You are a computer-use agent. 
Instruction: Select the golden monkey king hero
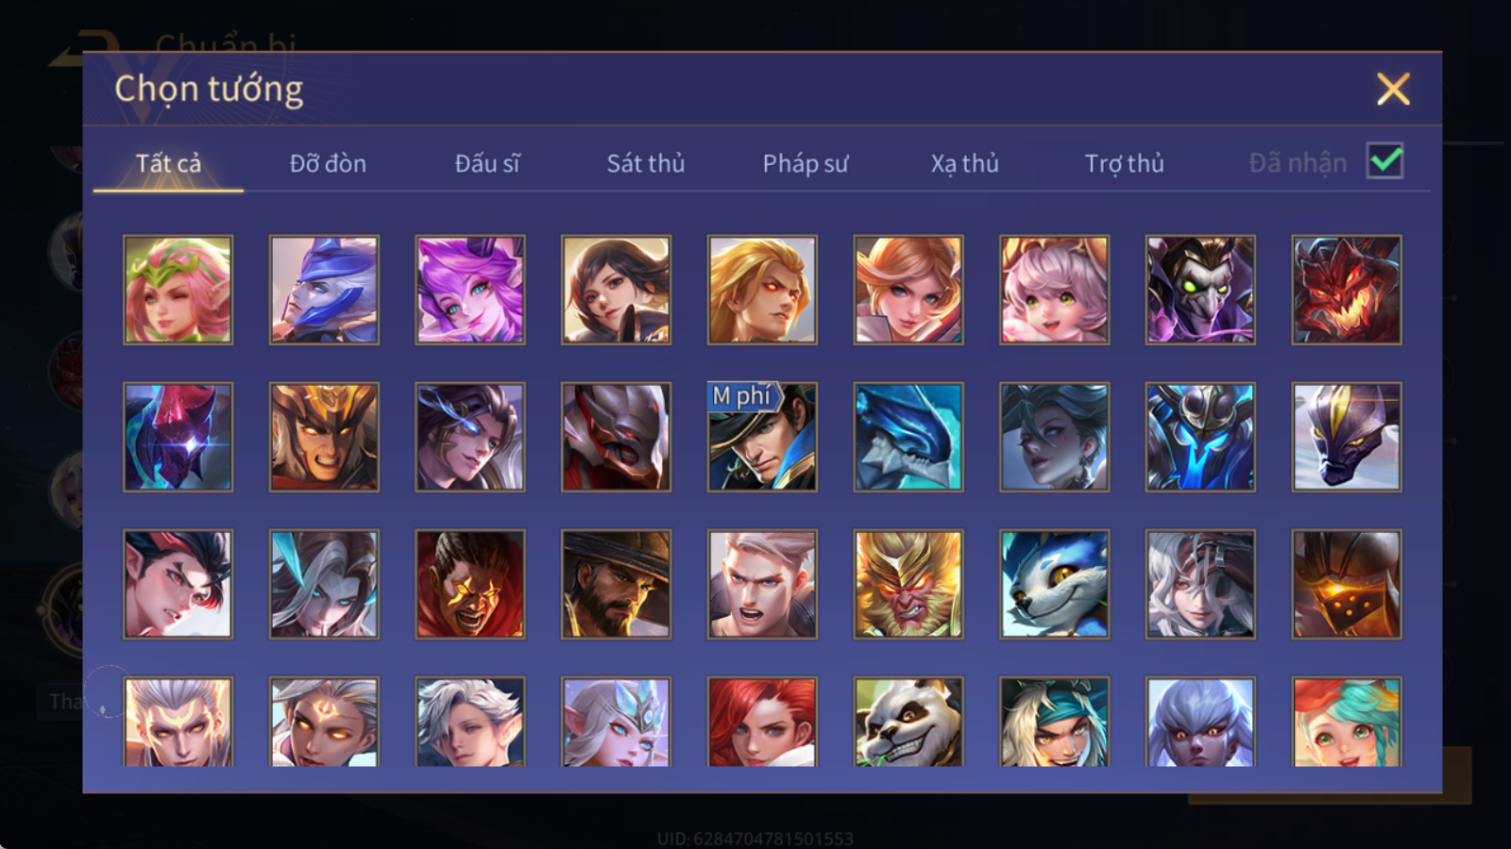[x=908, y=584]
